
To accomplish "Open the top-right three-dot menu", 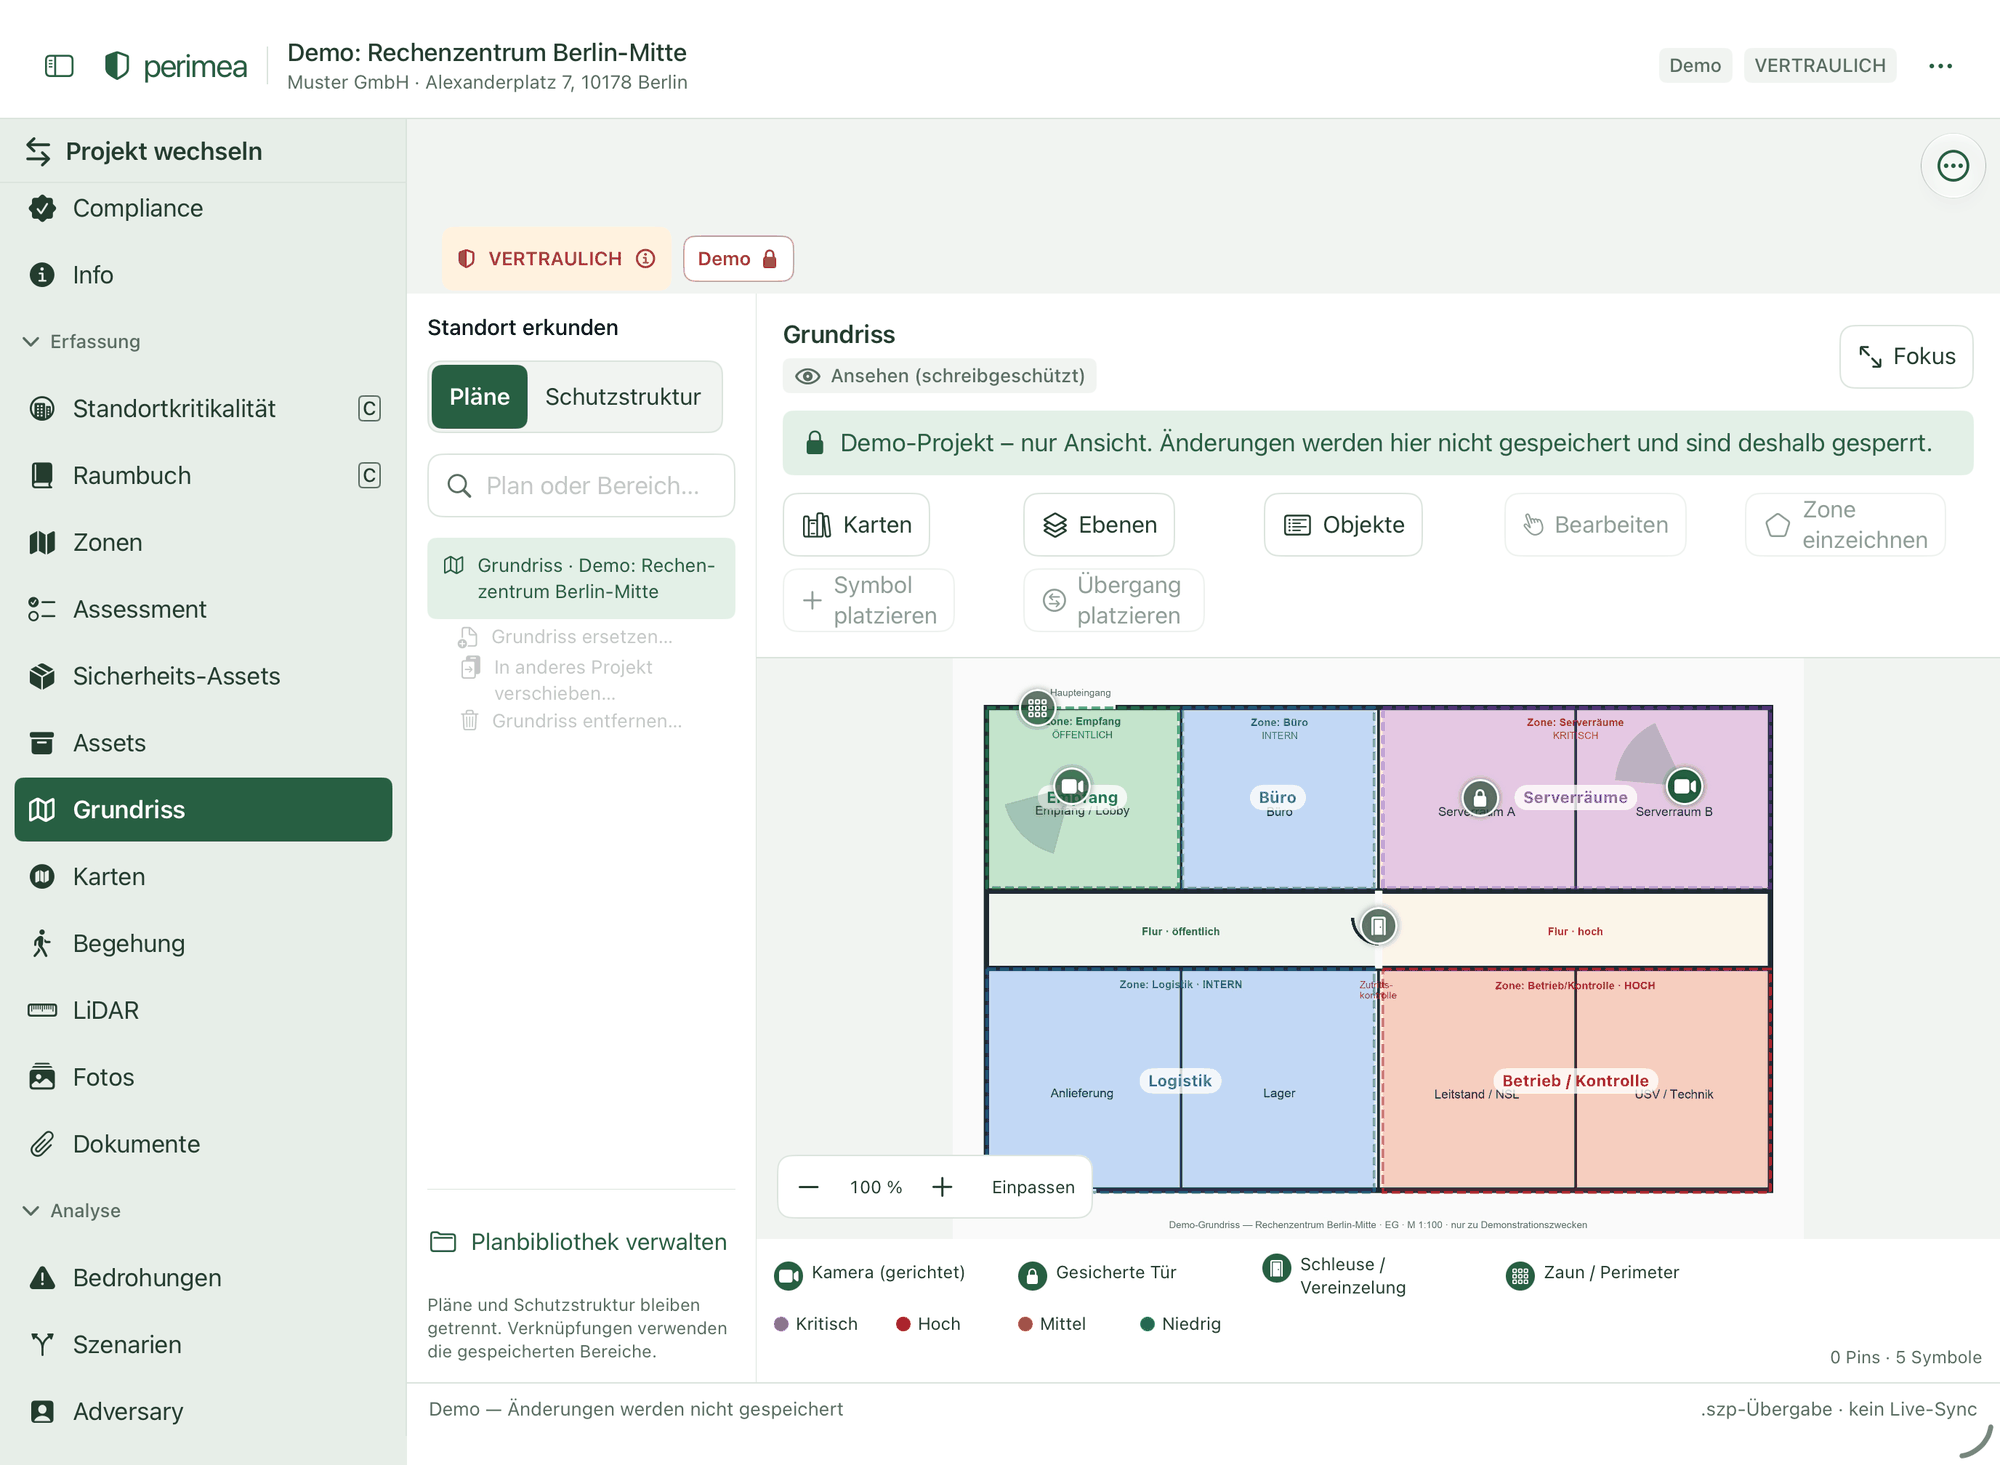I will click(x=1940, y=66).
